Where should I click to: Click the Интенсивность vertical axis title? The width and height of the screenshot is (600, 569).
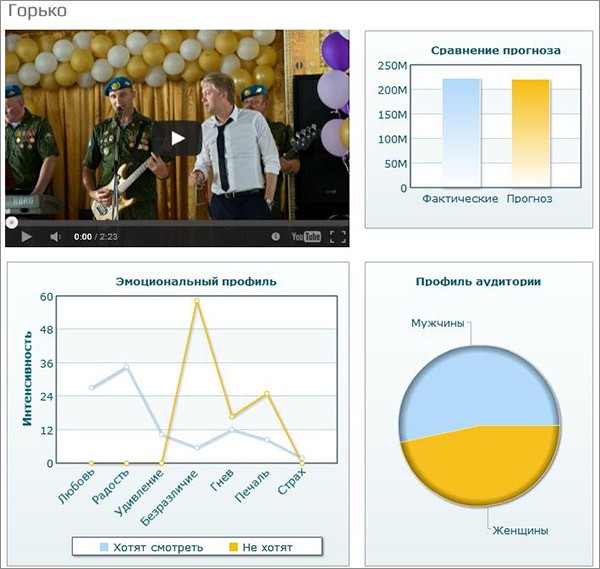(27, 379)
